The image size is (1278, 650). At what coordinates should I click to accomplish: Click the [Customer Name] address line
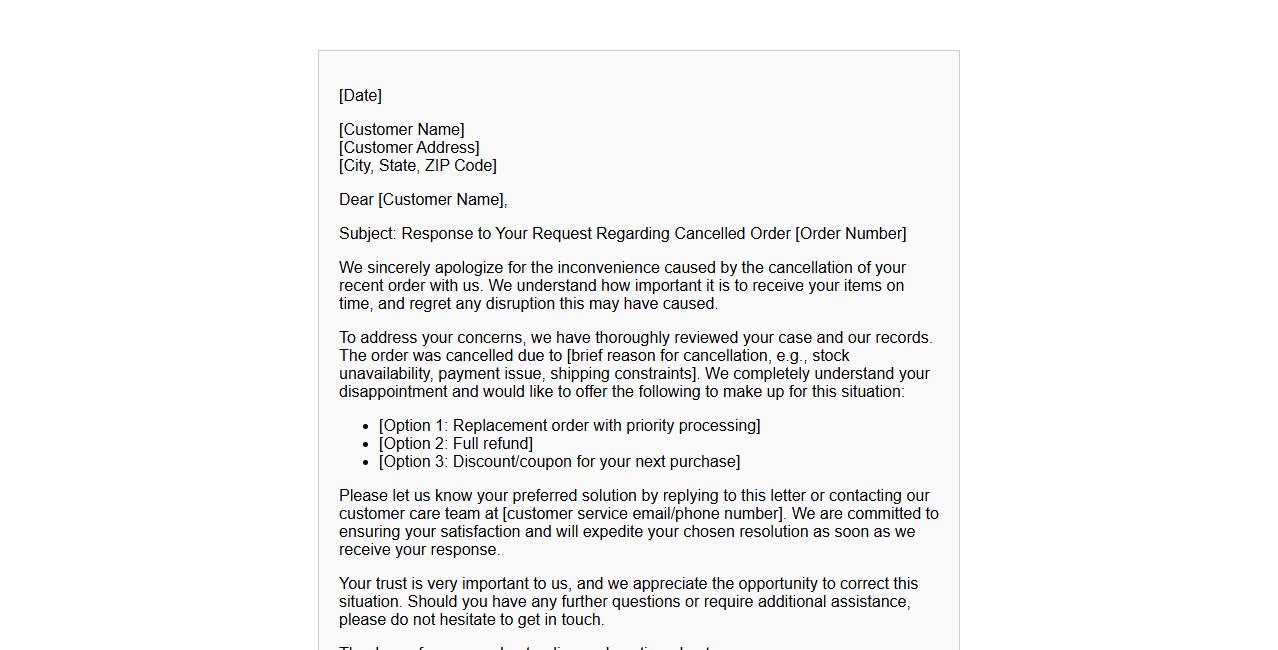pos(401,130)
